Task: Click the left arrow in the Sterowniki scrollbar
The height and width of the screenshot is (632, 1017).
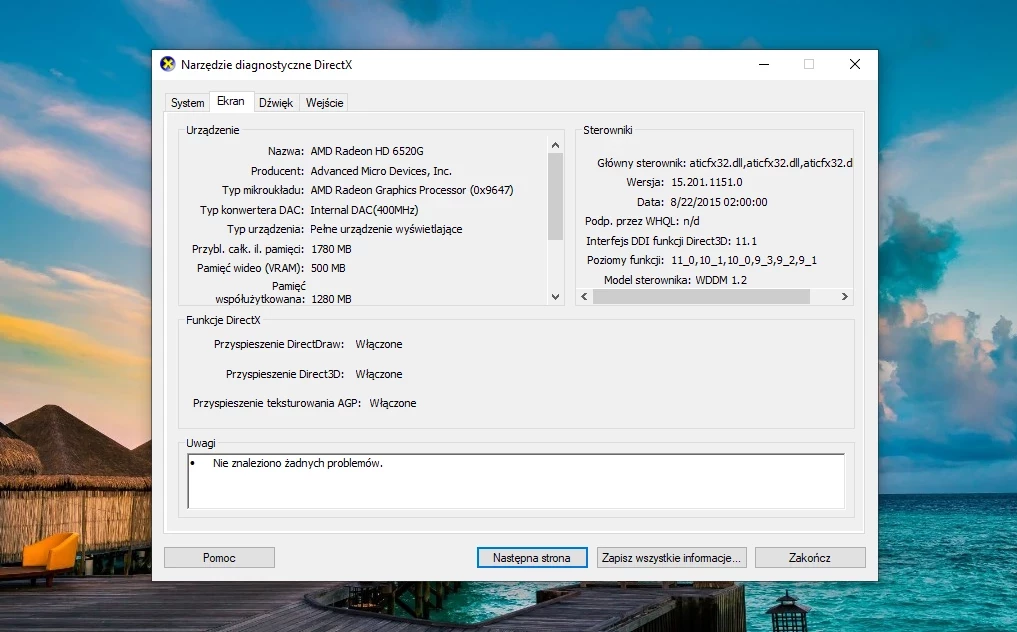Action: tap(584, 297)
